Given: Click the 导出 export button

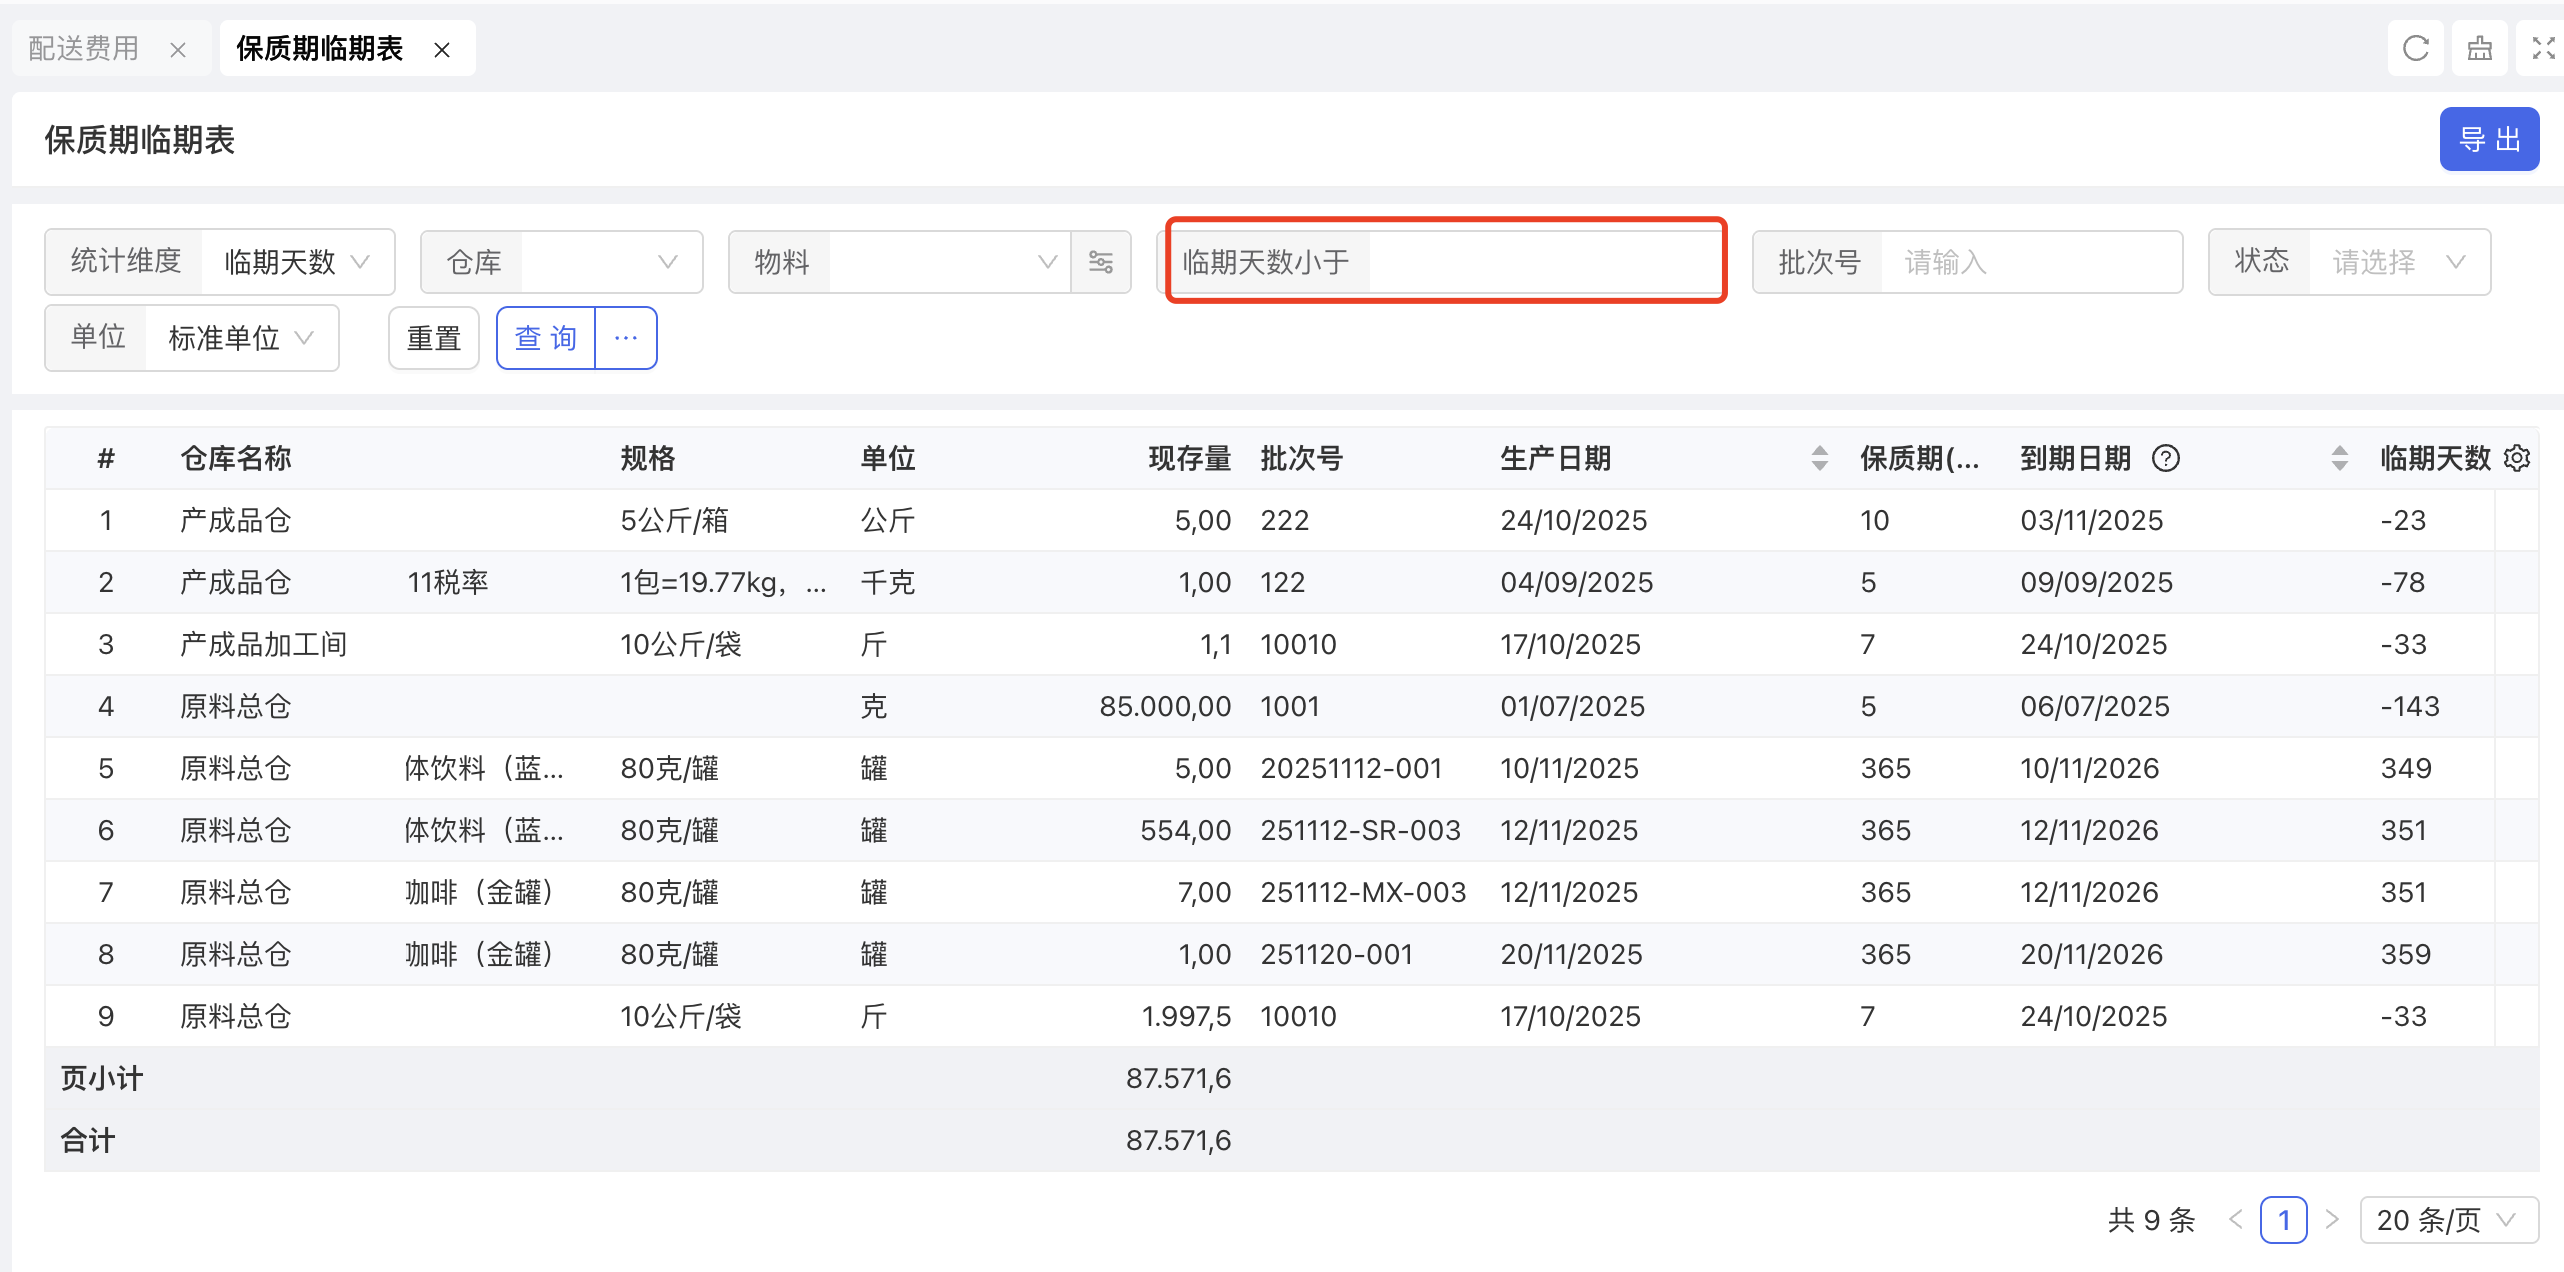Looking at the screenshot, I should pyautogui.click(x=2488, y=139).
